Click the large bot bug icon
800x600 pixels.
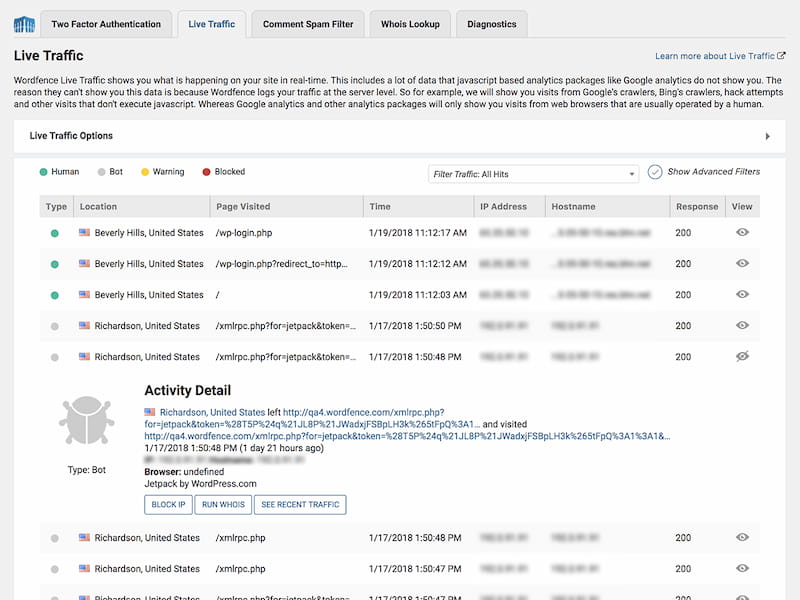(x=86, y=420)
